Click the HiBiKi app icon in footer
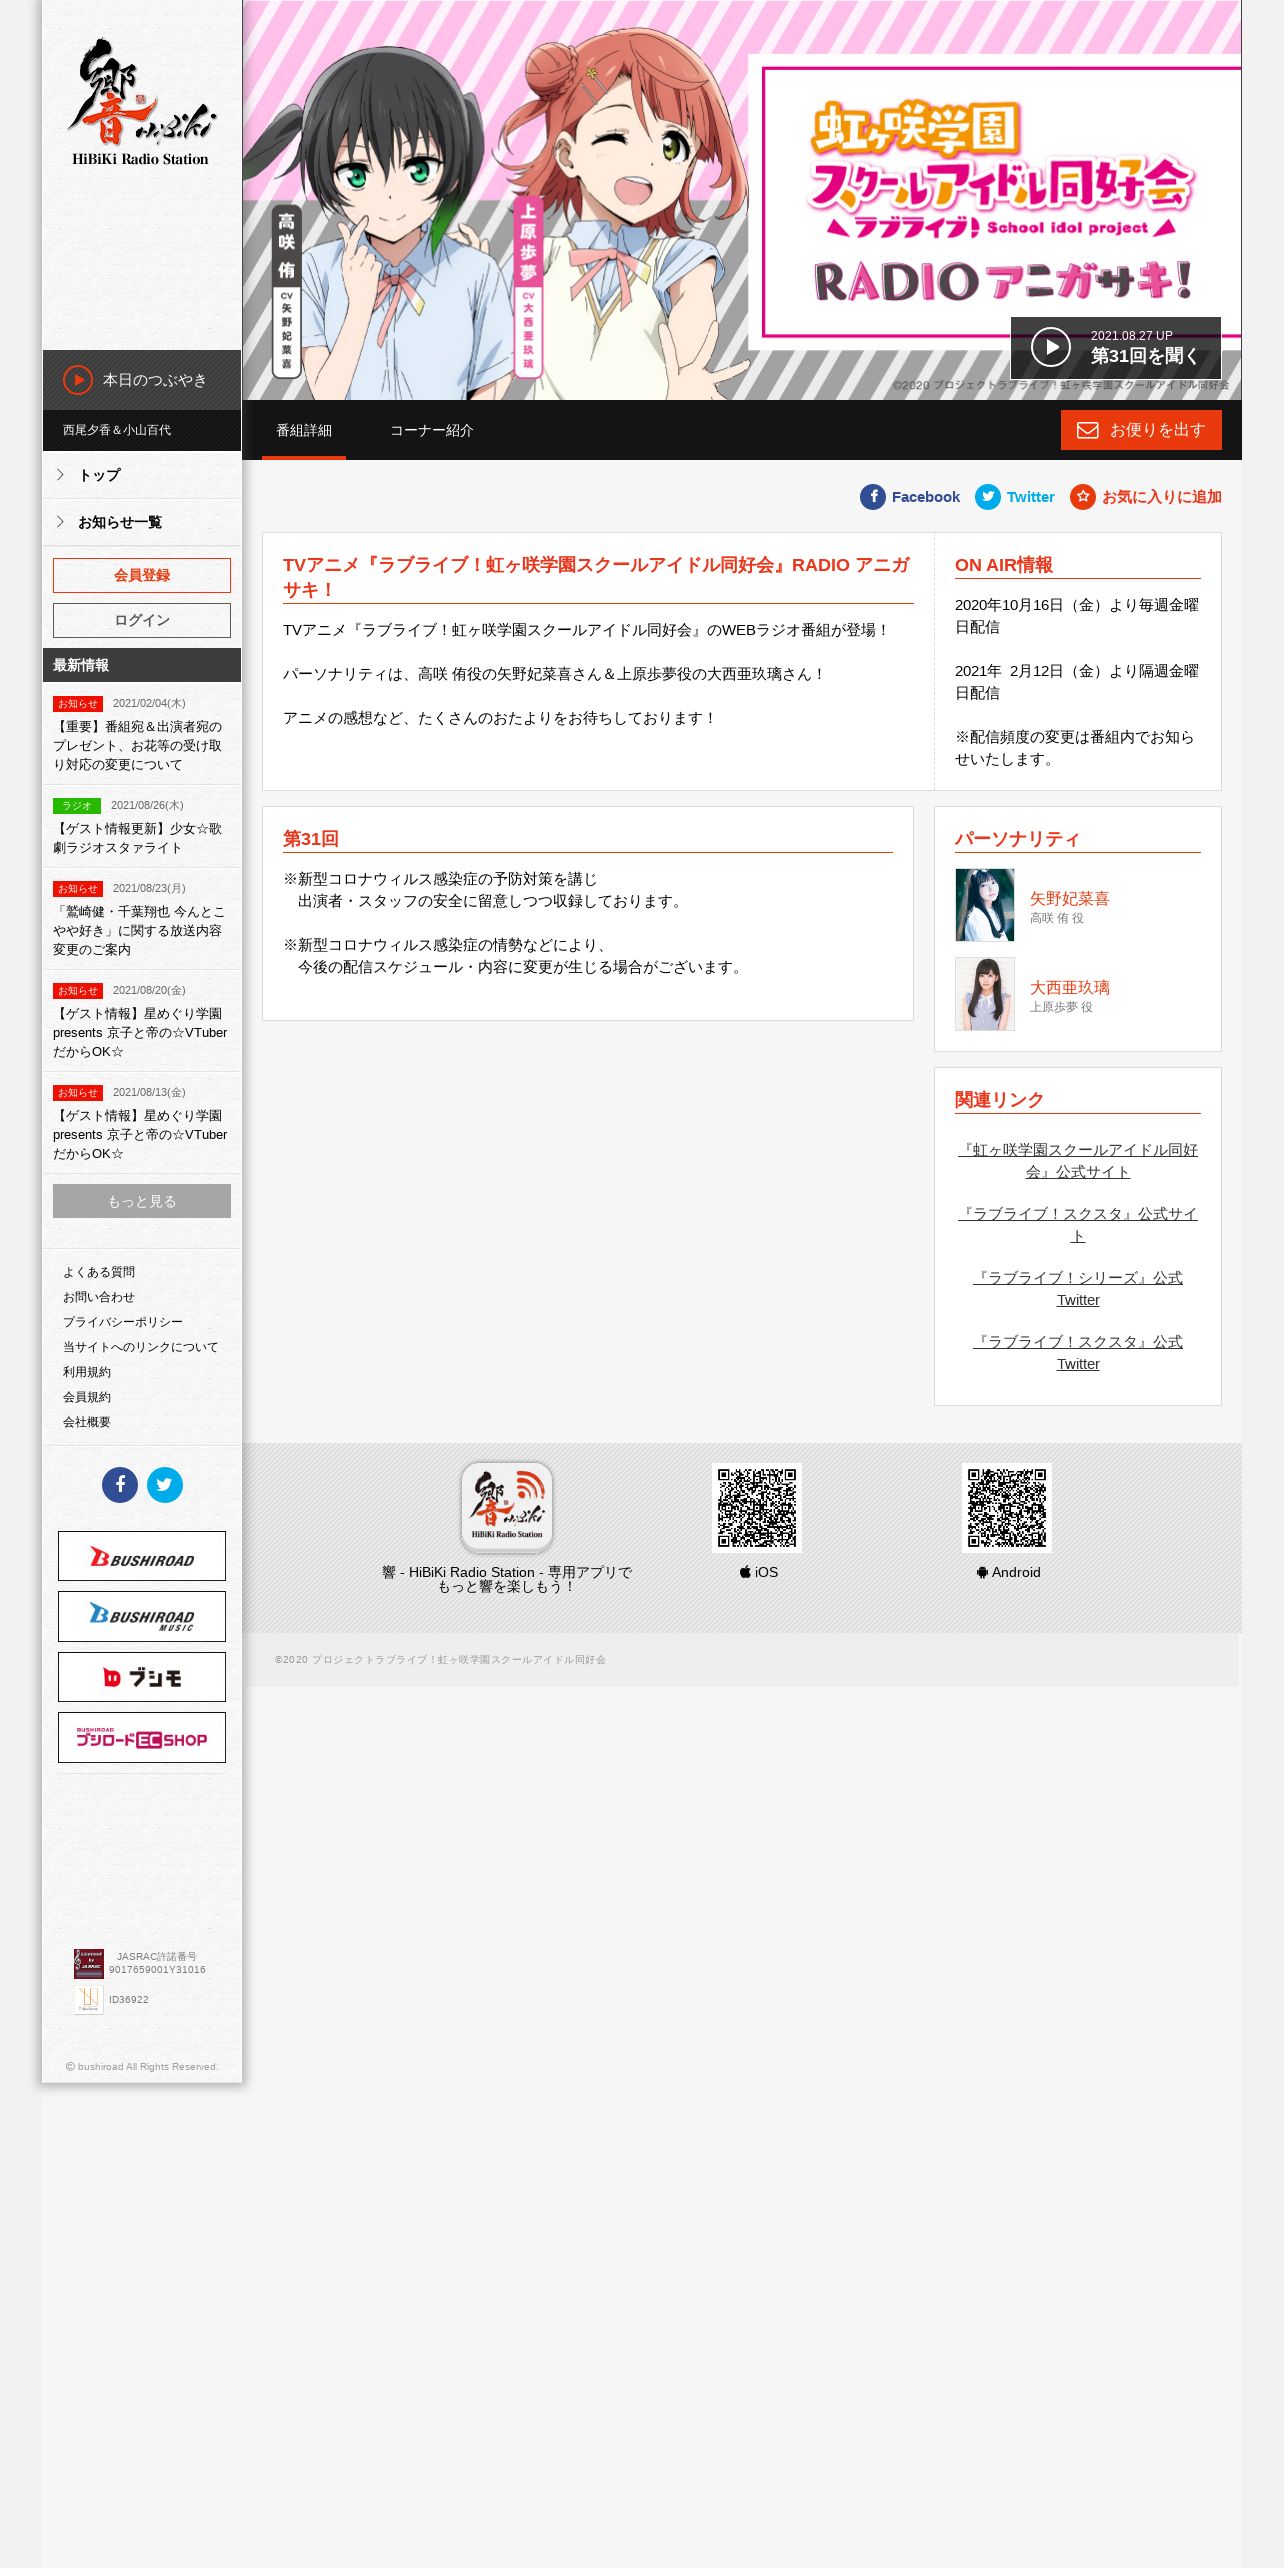1284x2568 pixels. point(507,1508)
